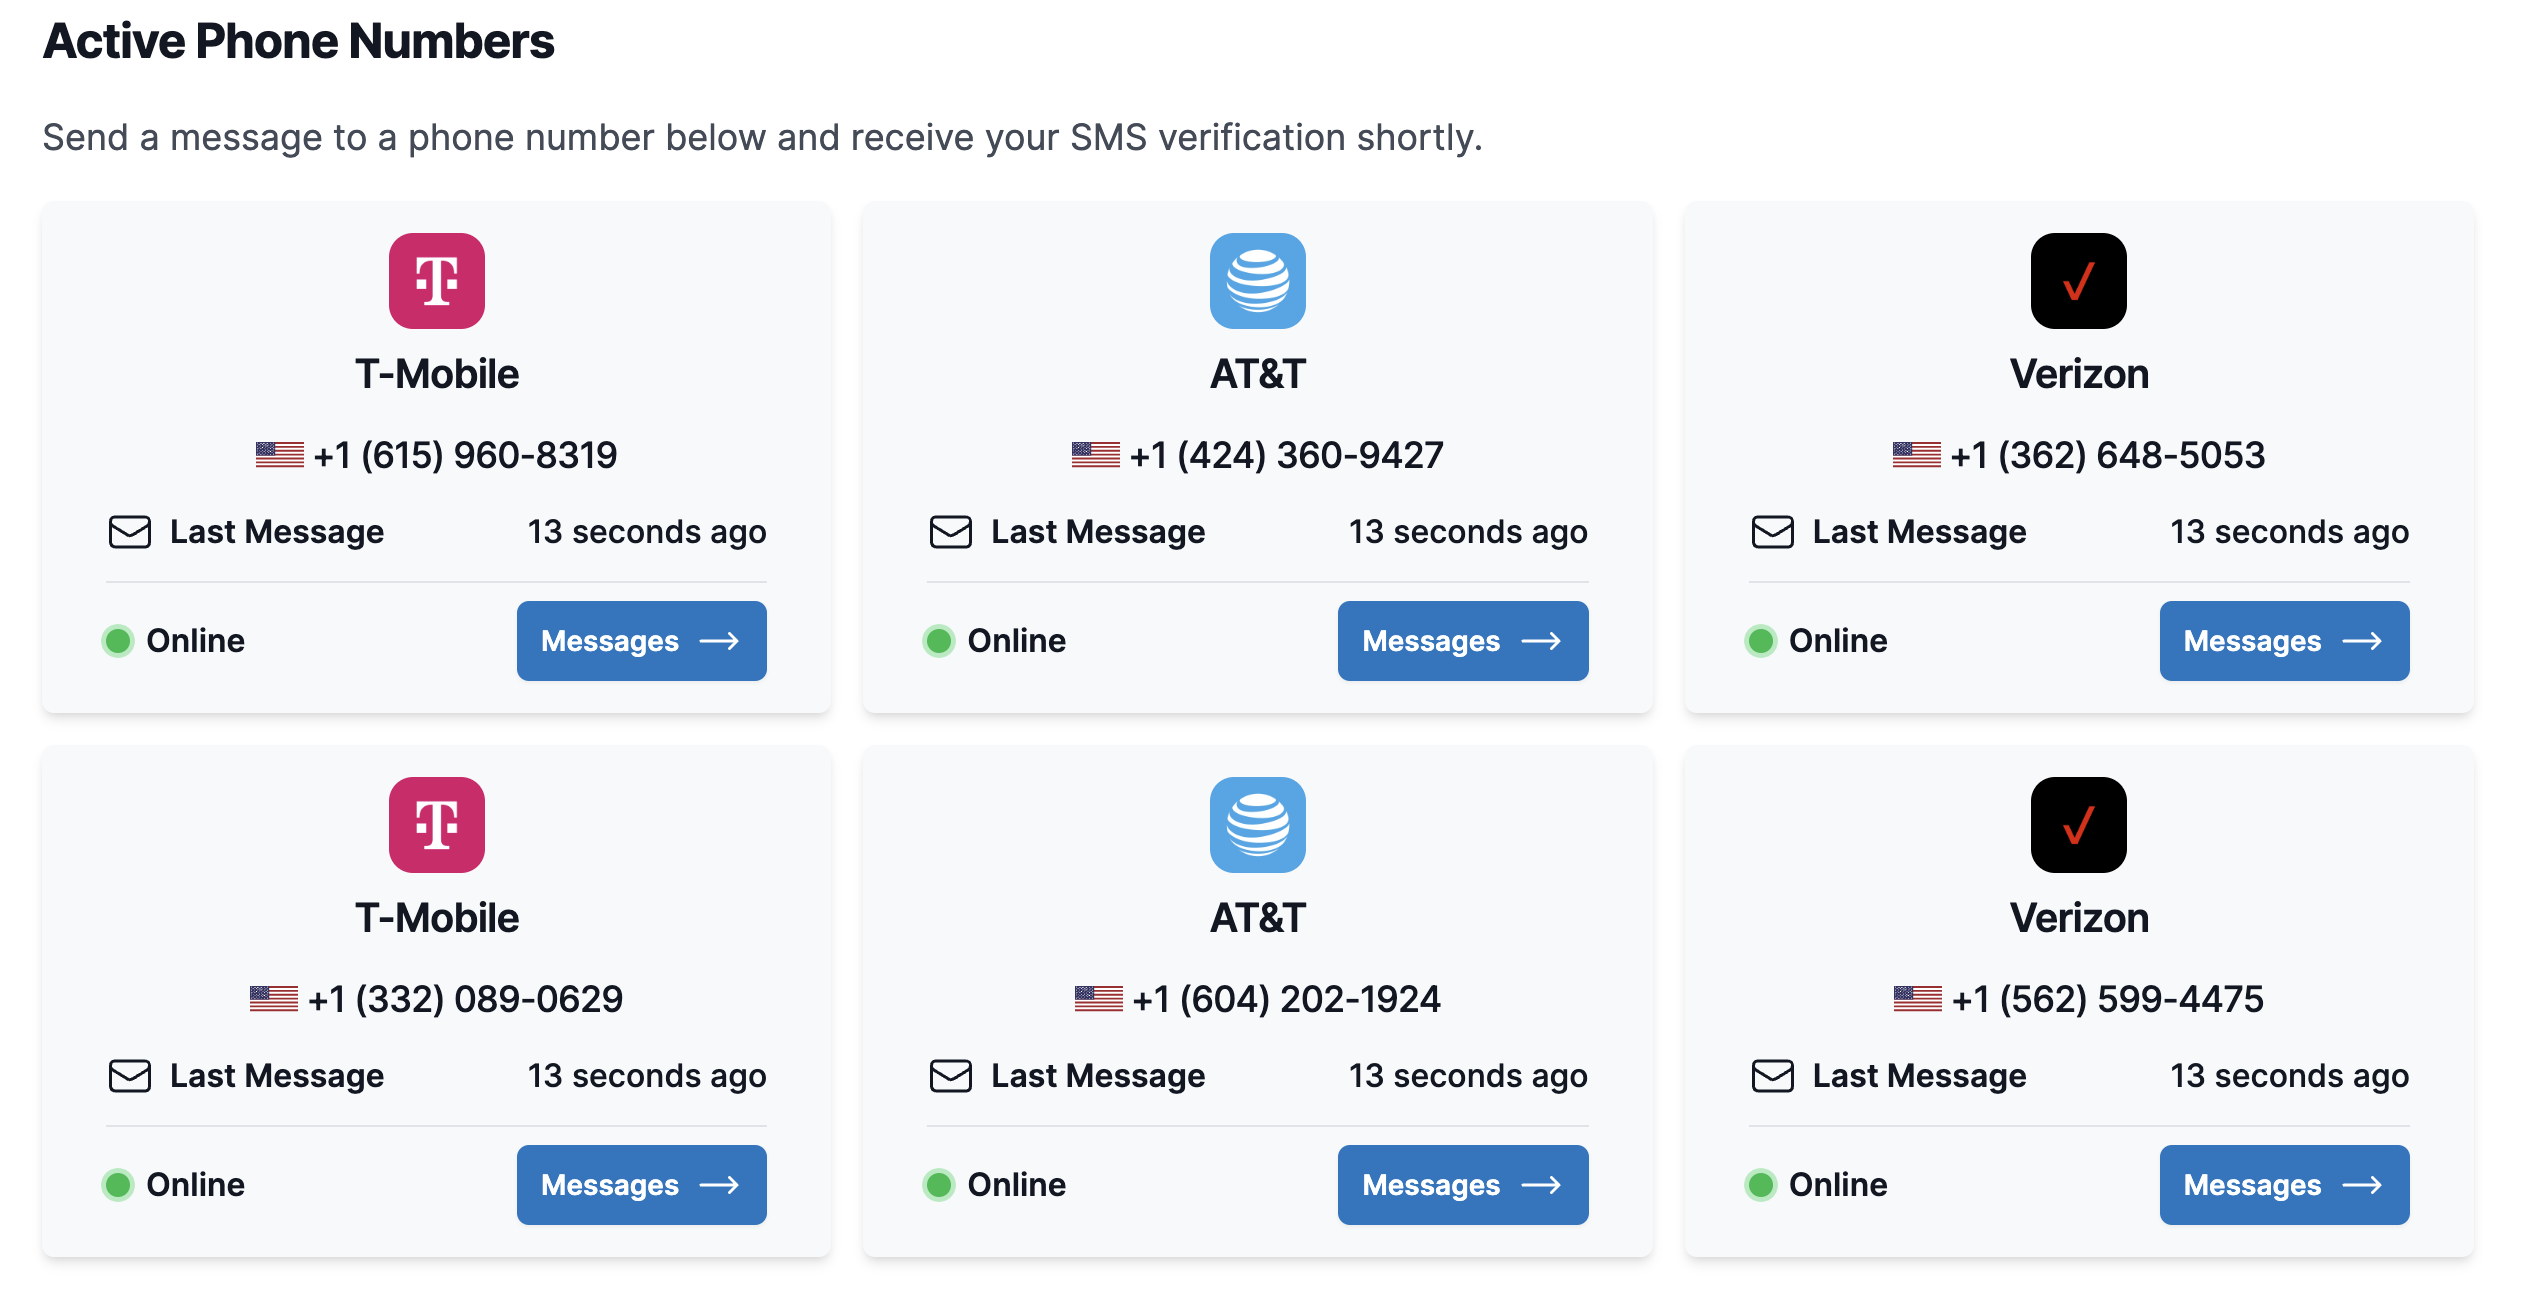Click US flag beside +1 (615) 960-8319
Screen dimensions: 2522x1298
pos(280,455)
